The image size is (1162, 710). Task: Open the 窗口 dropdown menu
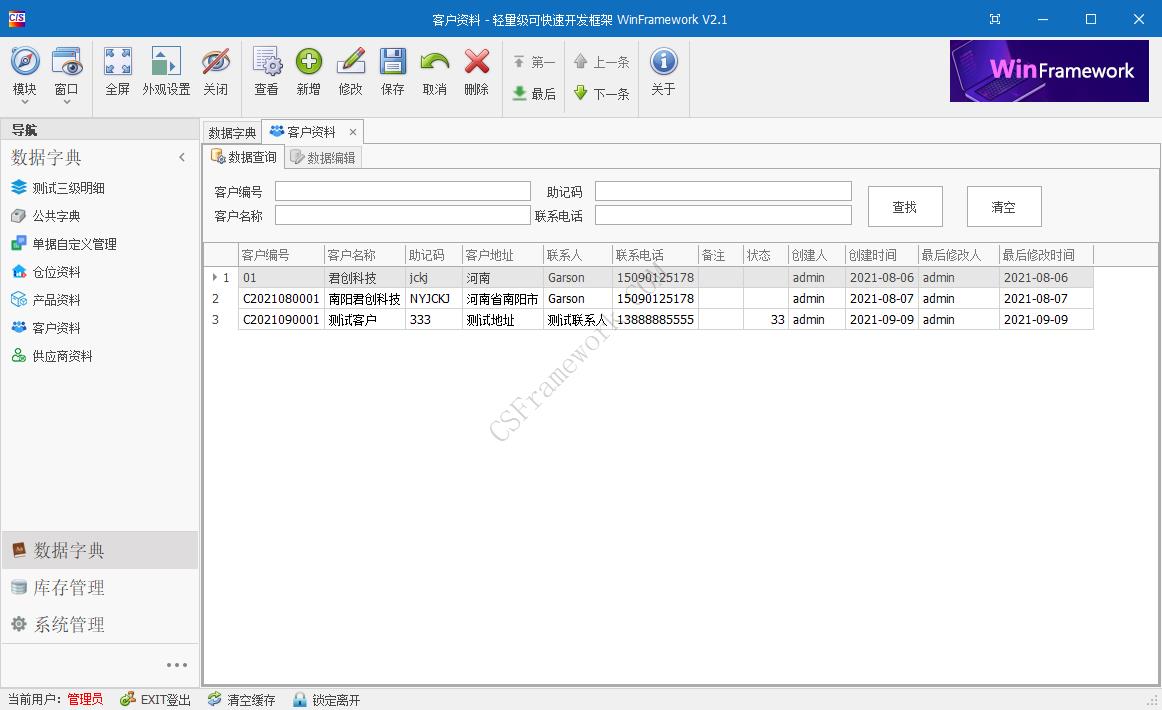(67, 70)
